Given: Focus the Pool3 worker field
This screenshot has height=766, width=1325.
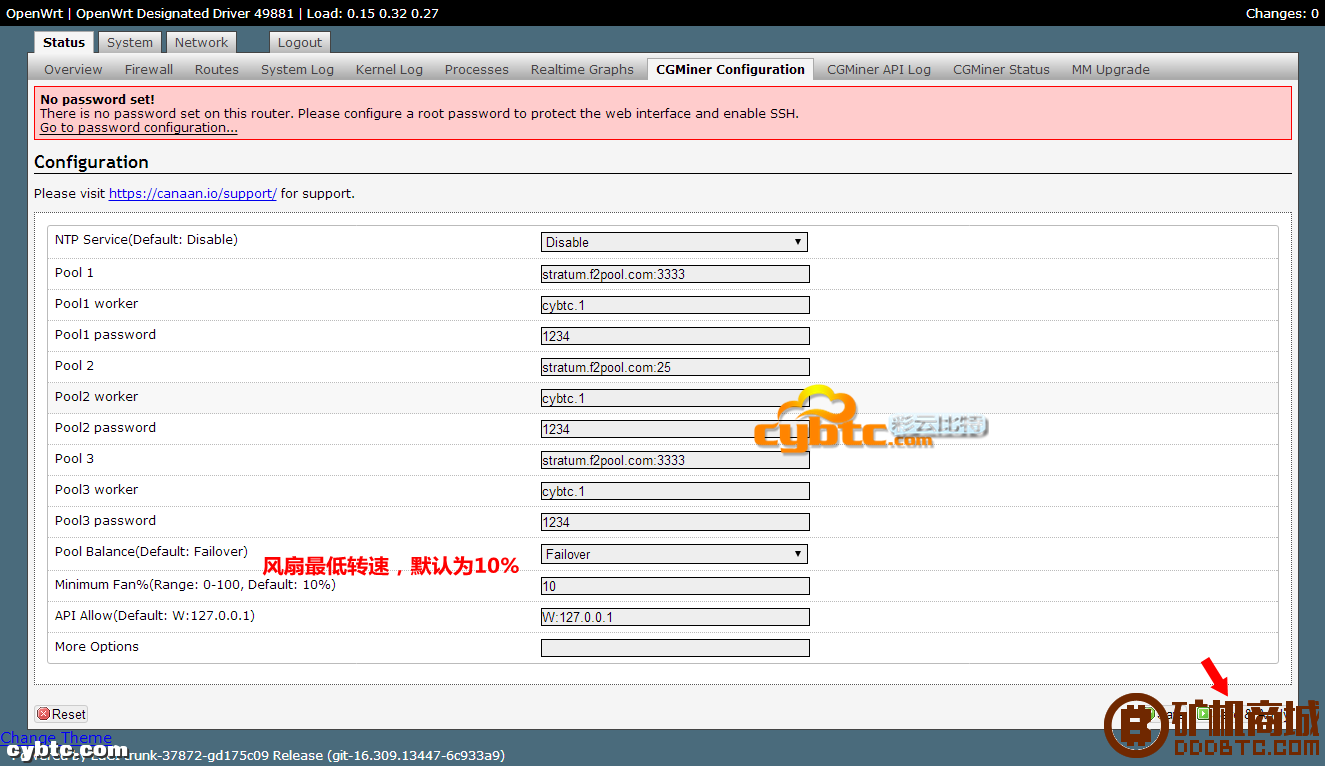Looking at the screenshot, I should pos(675,491).
